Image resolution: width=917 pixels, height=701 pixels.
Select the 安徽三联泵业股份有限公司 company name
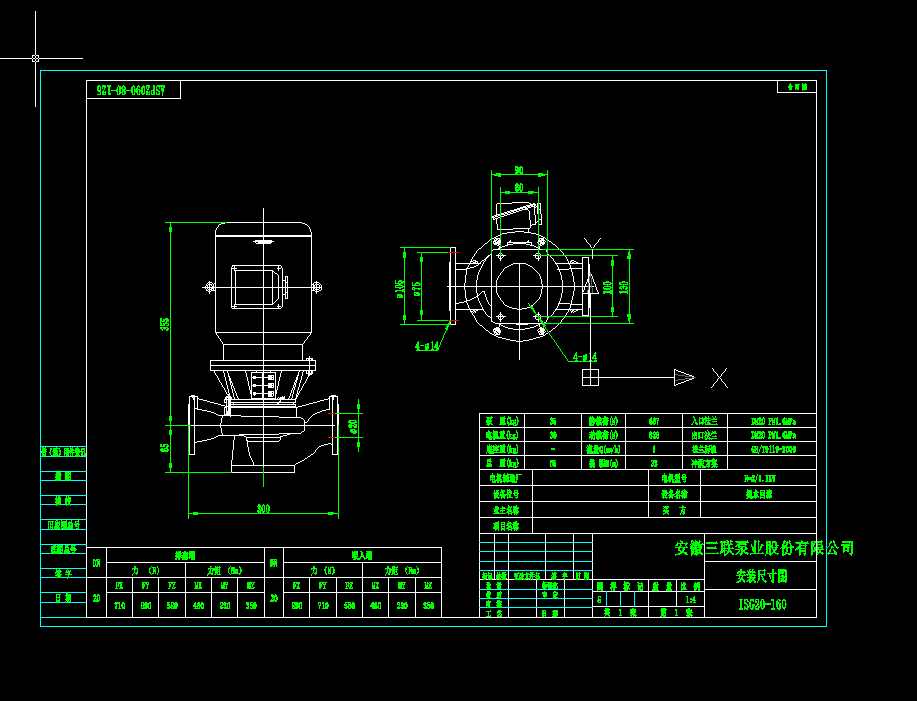pyautogui.click(x=763, y=547)
